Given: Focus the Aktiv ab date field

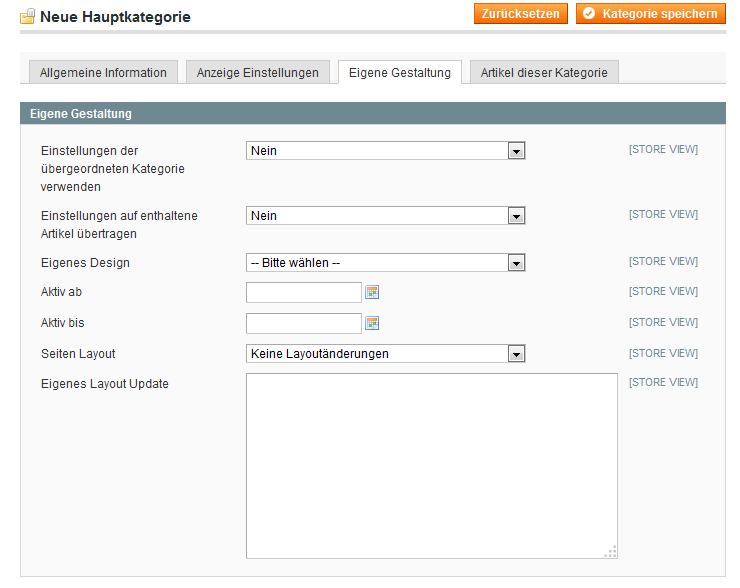Looking at the screenshot, I should (304, 293).
